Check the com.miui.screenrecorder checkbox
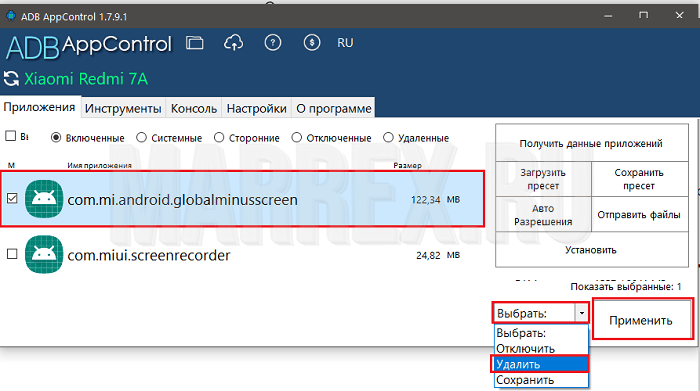Viewport: 700px width, 391px height. coord(12,254)
